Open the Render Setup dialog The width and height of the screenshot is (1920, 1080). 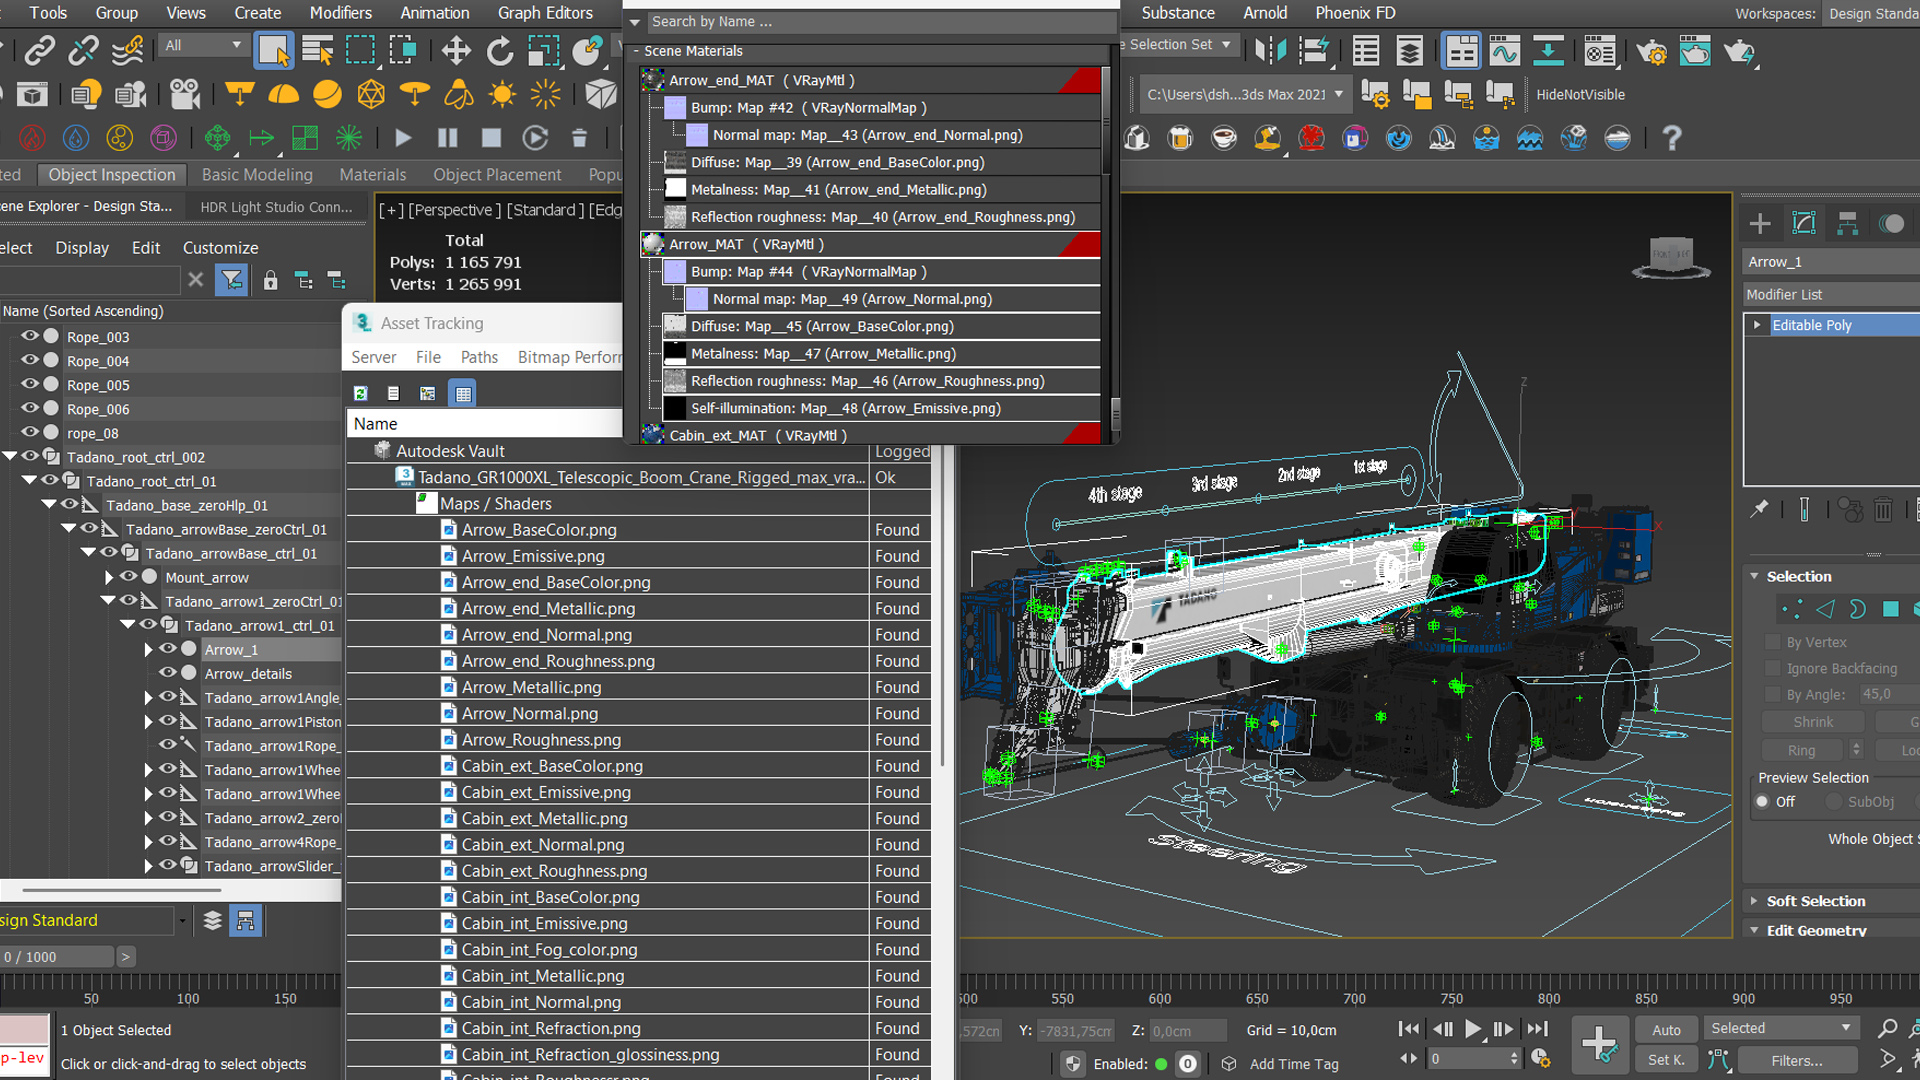[1652, 50]
